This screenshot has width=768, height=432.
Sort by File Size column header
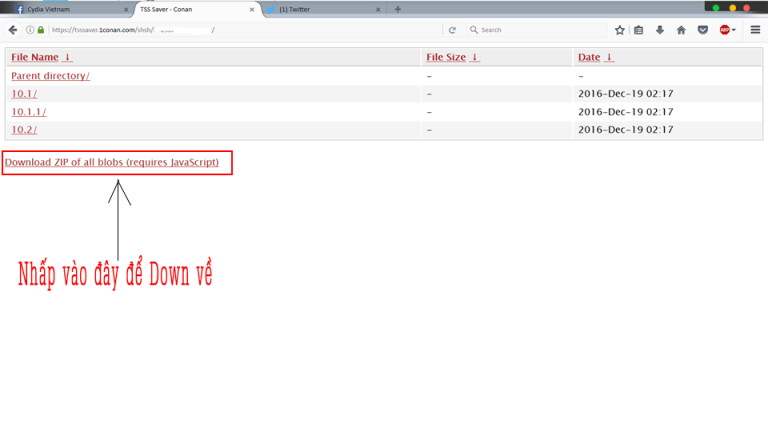(x=453, y=57)
